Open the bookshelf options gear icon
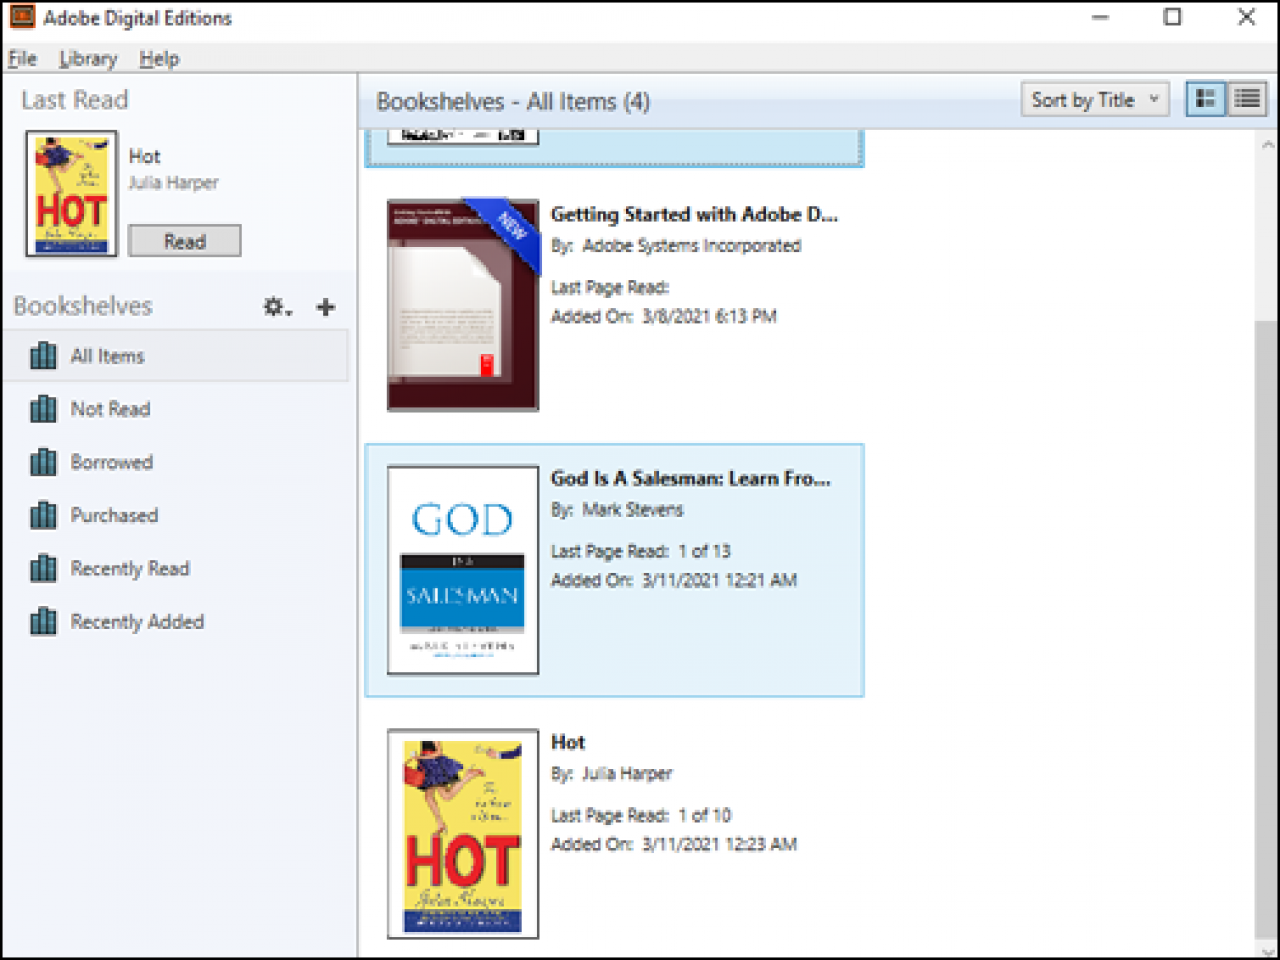Viewport: 1280px width, 960px height. (277, 307)
